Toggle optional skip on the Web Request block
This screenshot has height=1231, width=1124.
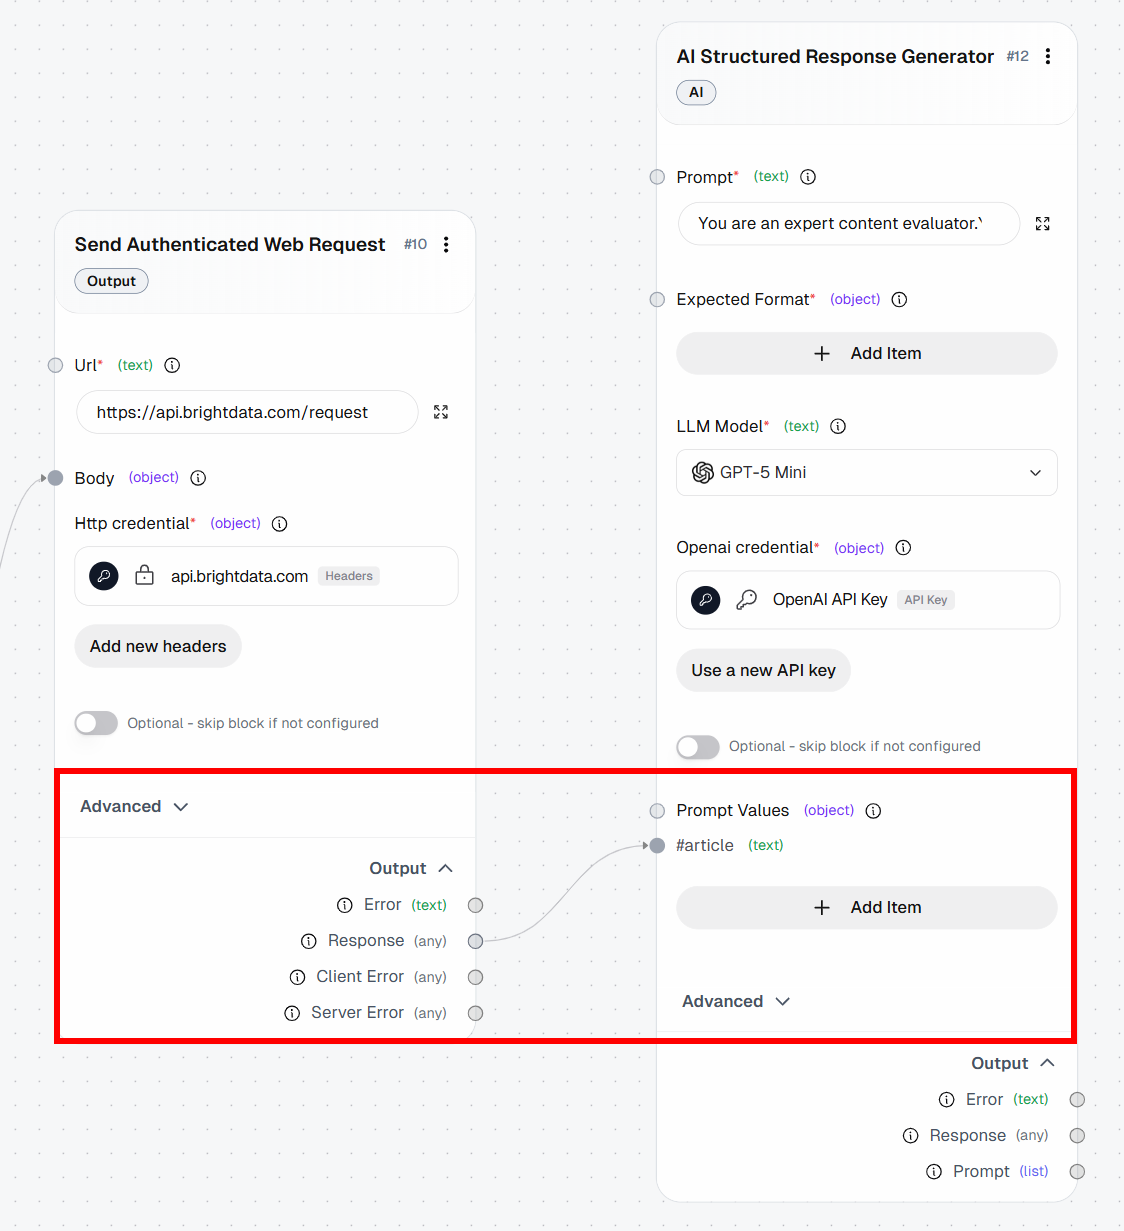96,723
